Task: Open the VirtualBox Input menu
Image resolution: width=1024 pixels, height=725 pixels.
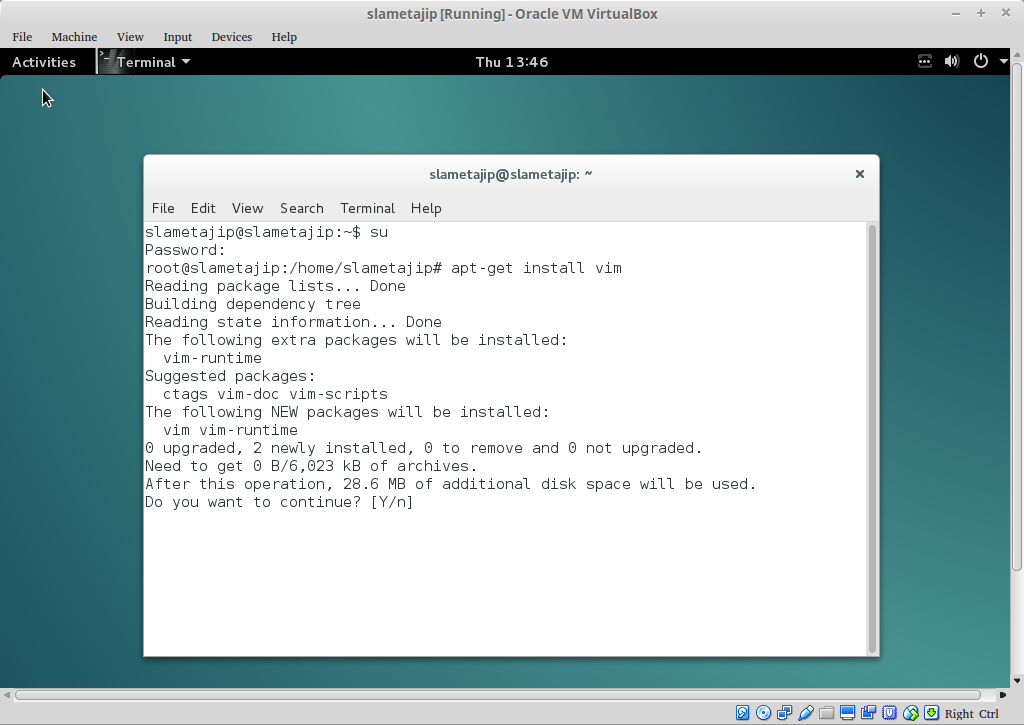Action: (178, 37)
